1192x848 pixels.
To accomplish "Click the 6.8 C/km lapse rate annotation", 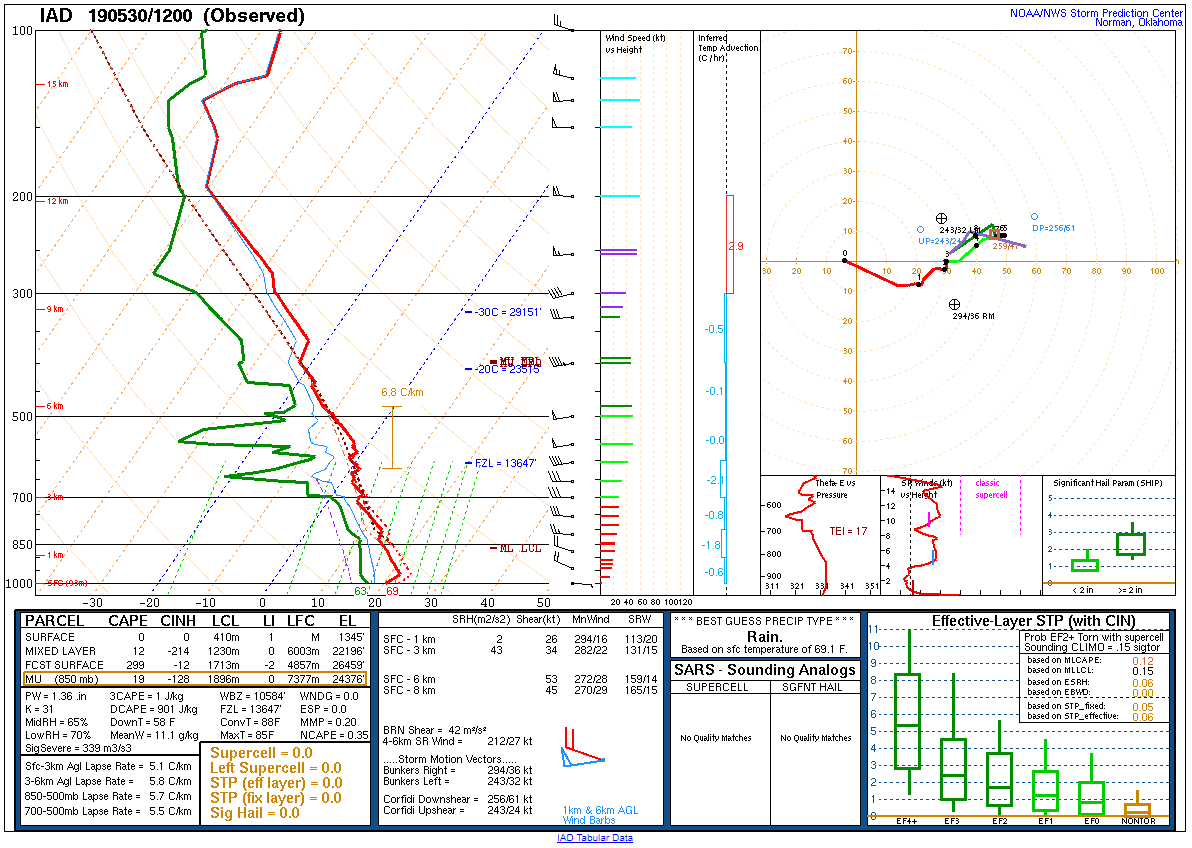I will coord(402,392).
